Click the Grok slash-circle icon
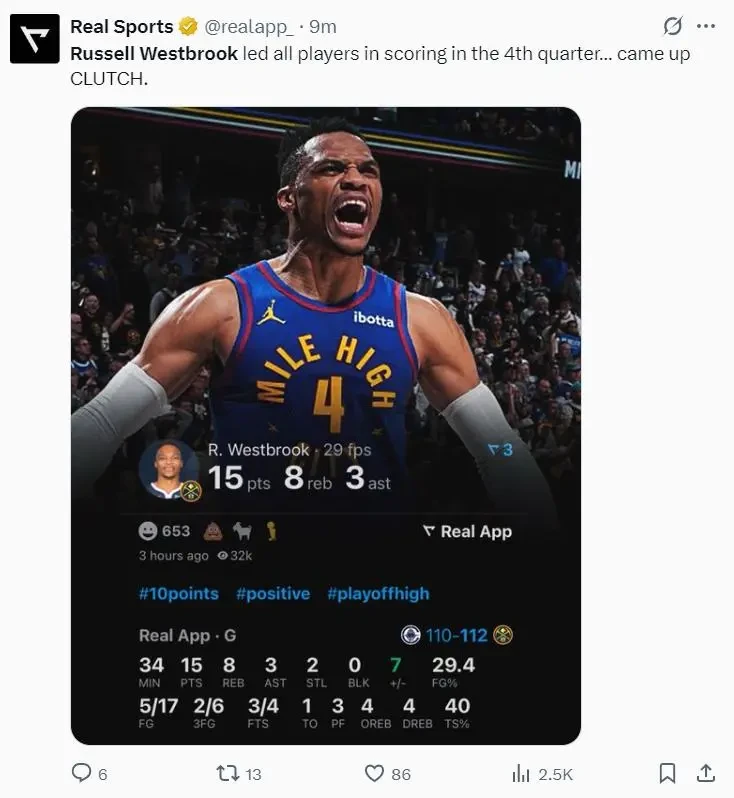Image resolution: width=734 pixels, height=798 pixels. pyautogui.click(x=672, y=25)
